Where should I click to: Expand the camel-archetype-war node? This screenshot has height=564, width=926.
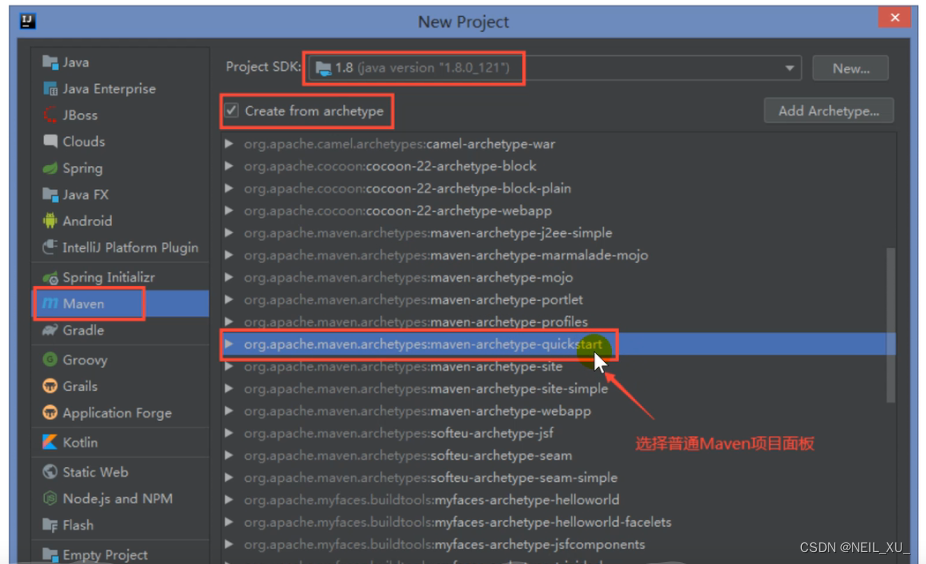(229, 144)
